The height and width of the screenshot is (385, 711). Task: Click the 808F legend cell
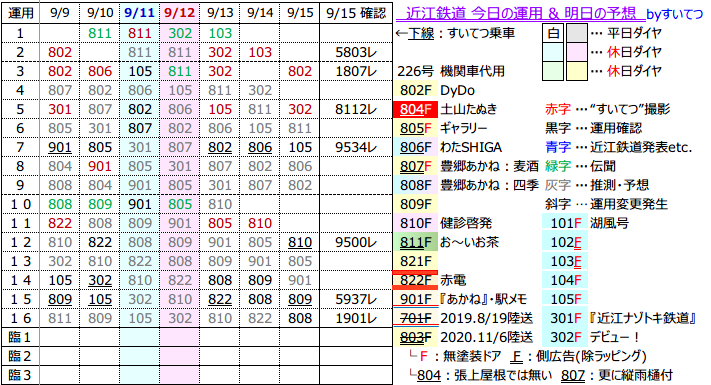415,185
